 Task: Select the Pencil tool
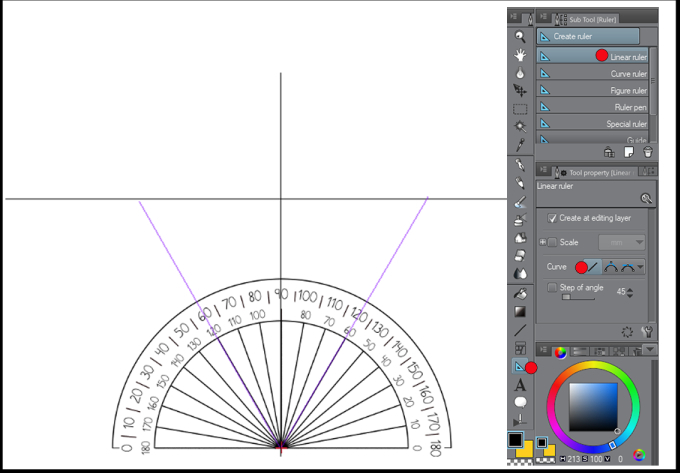pos(520,183)
